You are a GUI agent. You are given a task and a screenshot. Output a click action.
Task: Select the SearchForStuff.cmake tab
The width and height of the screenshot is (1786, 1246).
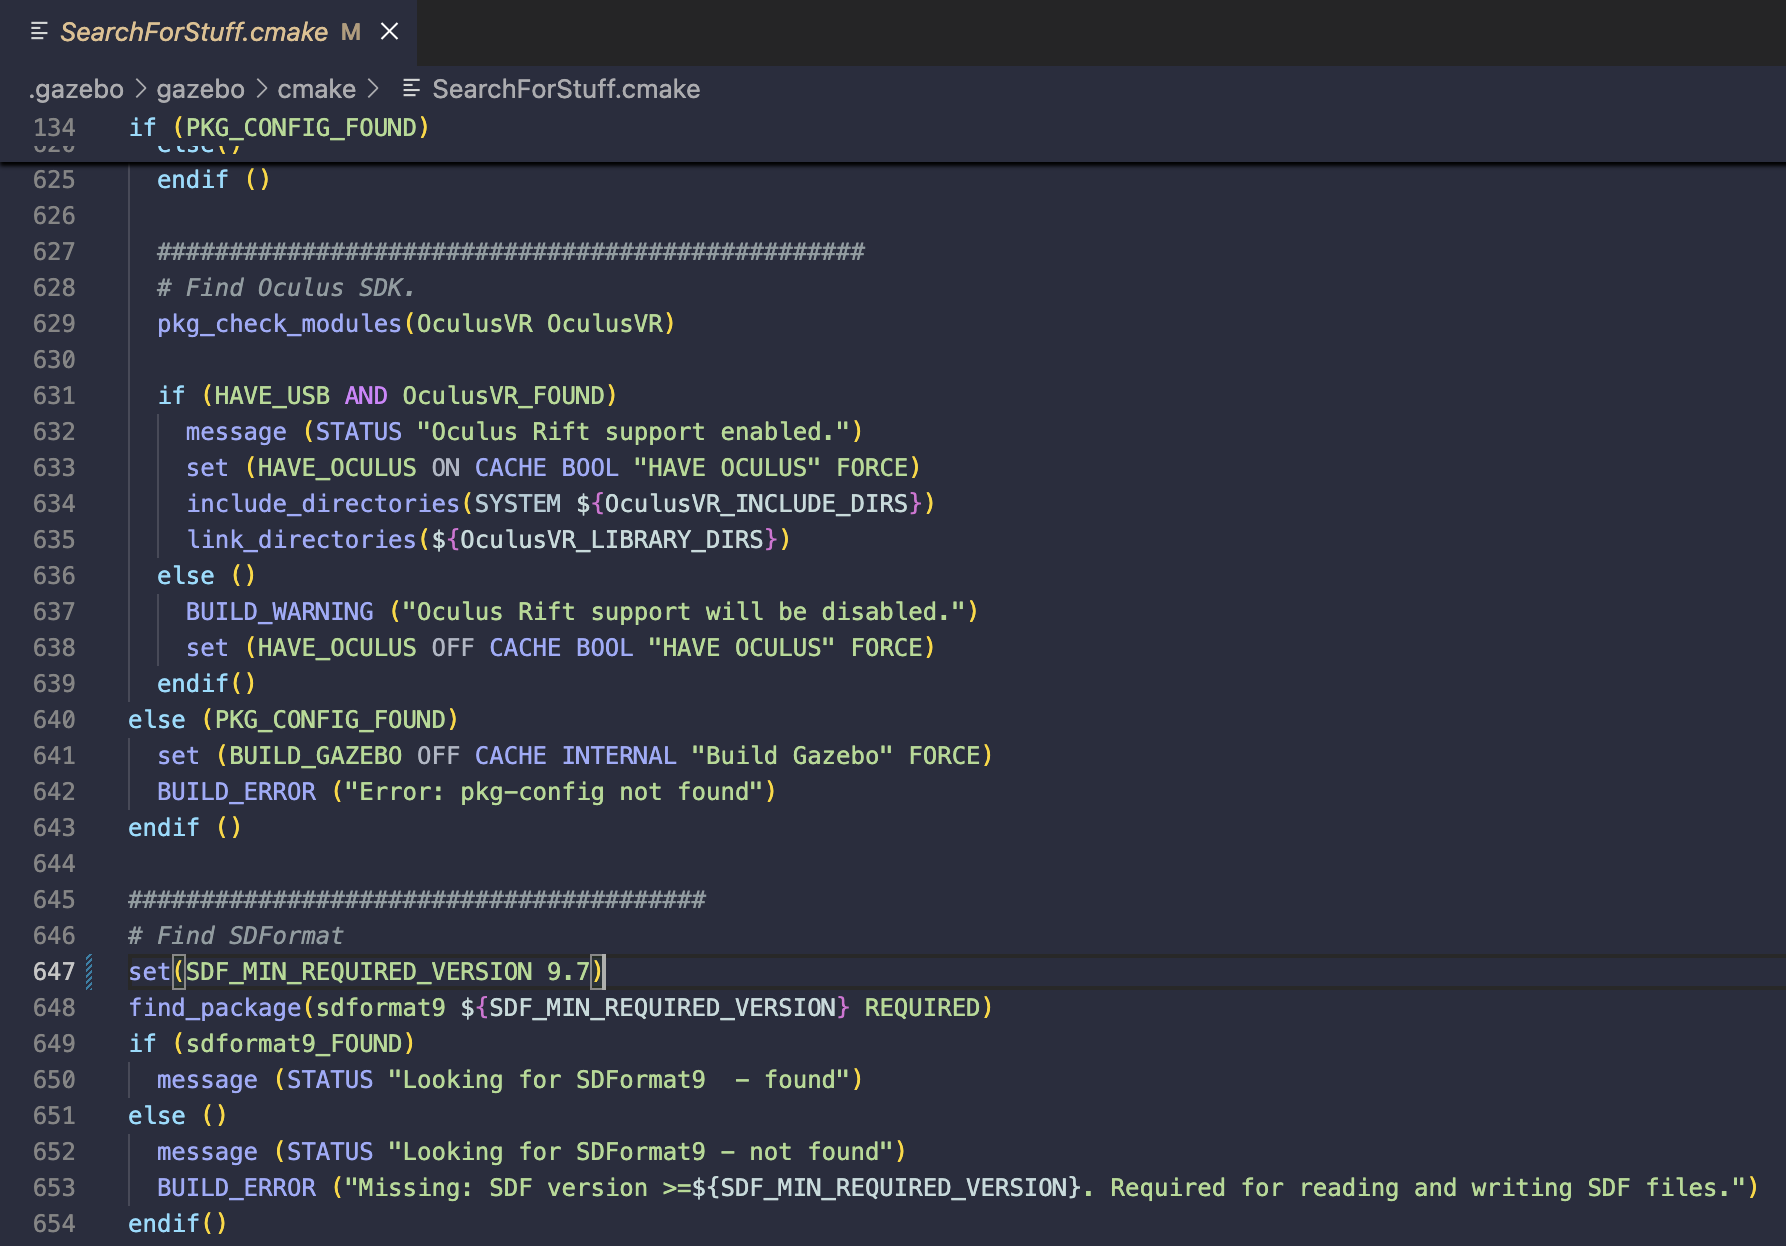[x=193, y=32]
